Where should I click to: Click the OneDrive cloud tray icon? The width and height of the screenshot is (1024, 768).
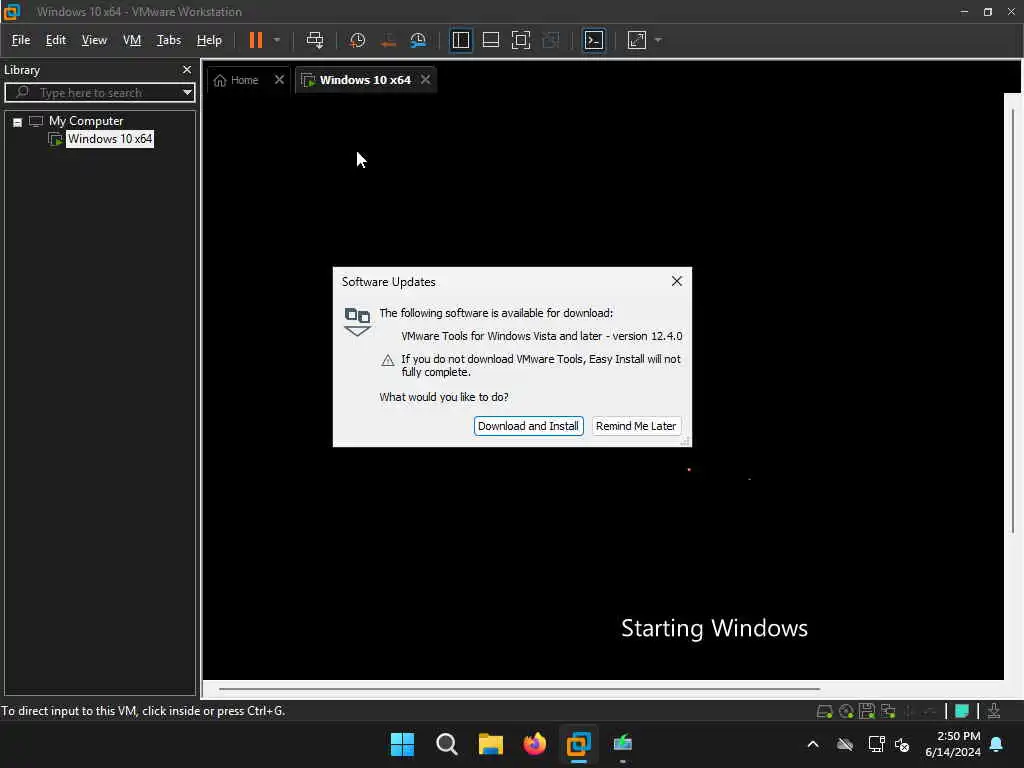click(845, 744)
